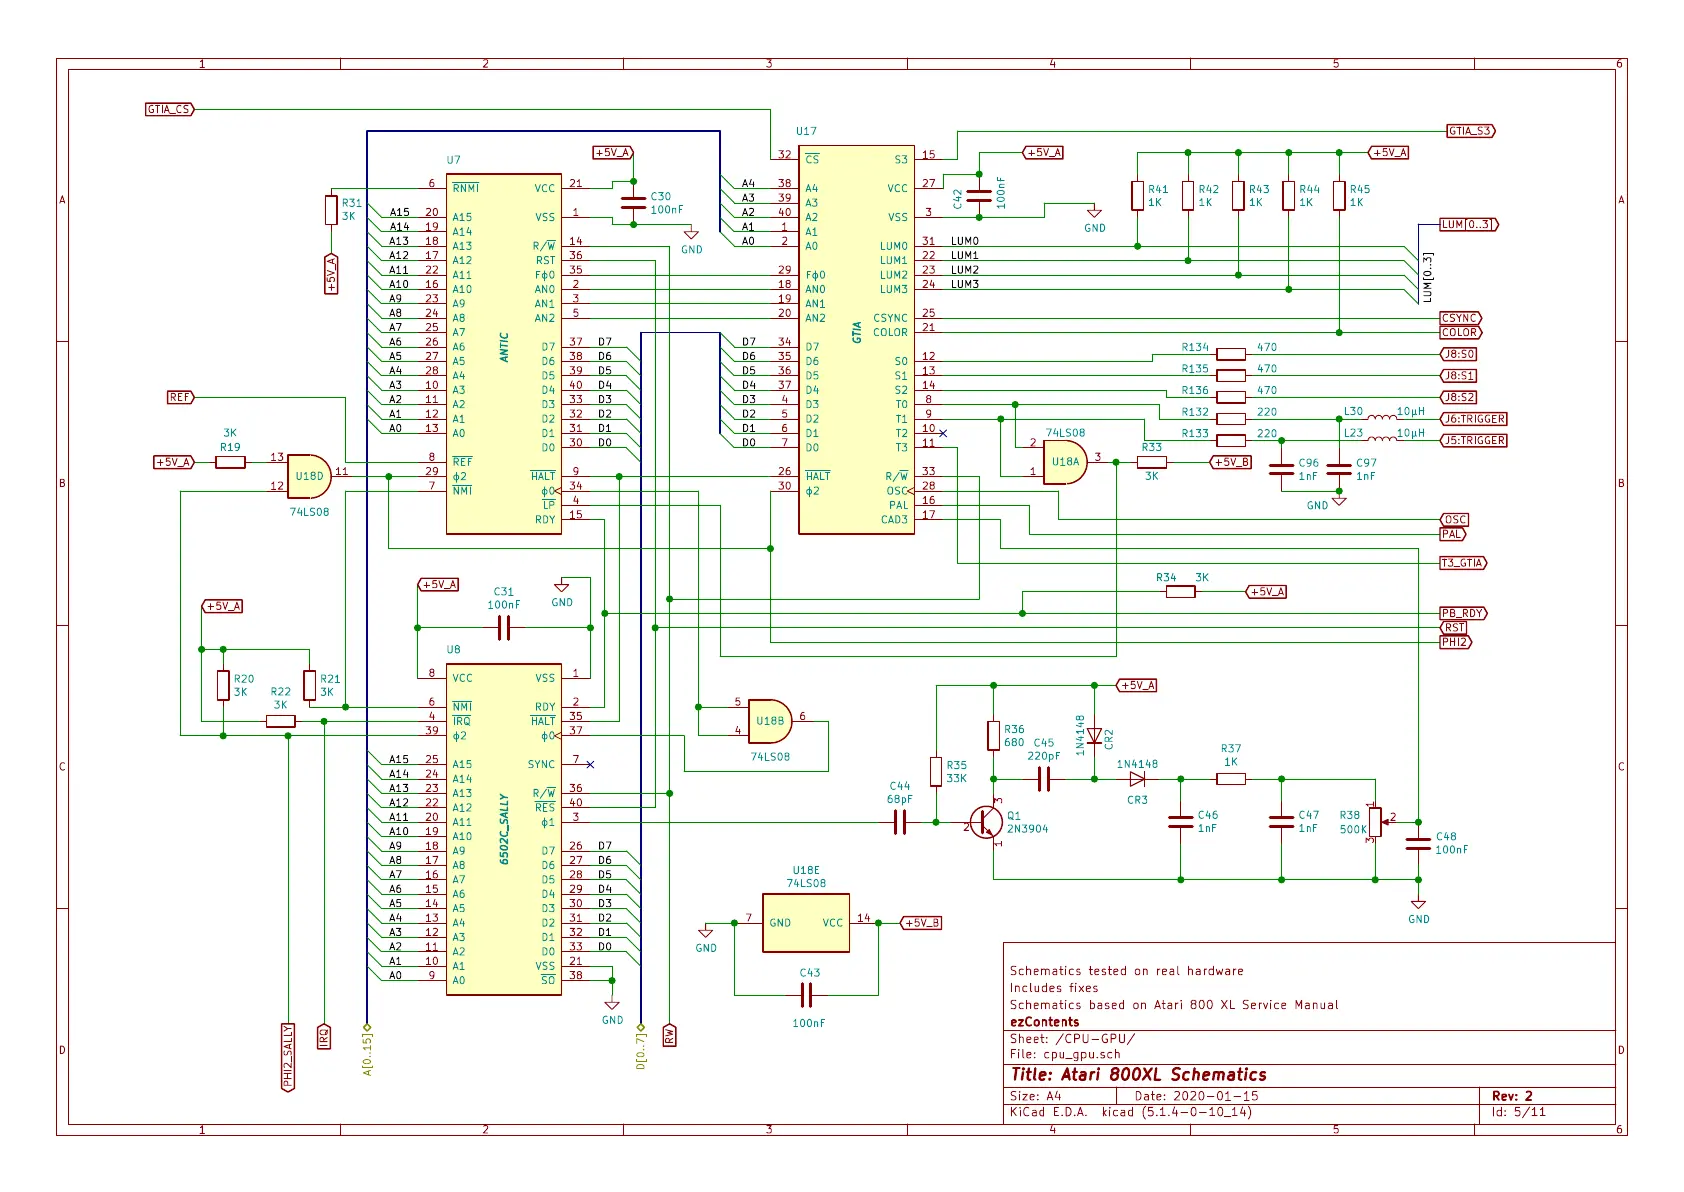Click the L30 10µH inductor symbol

(x=1382, y=418)
